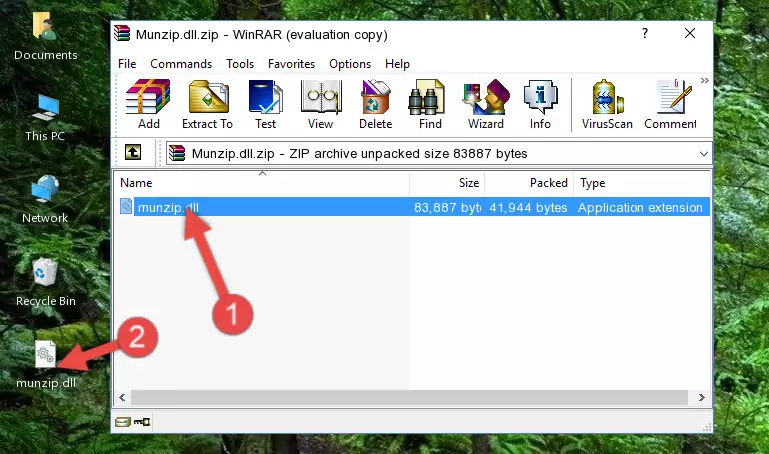Viewport: 769px width, 454px height.
Task: Open the Comment tool
Action: (670, 104)
